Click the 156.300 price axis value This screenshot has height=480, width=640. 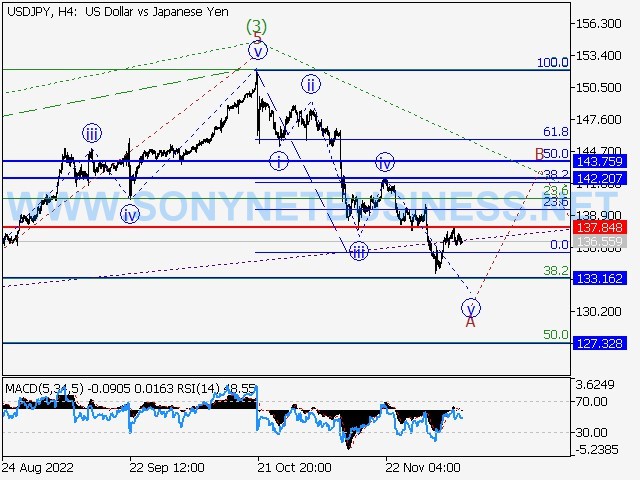coord(598,24)
